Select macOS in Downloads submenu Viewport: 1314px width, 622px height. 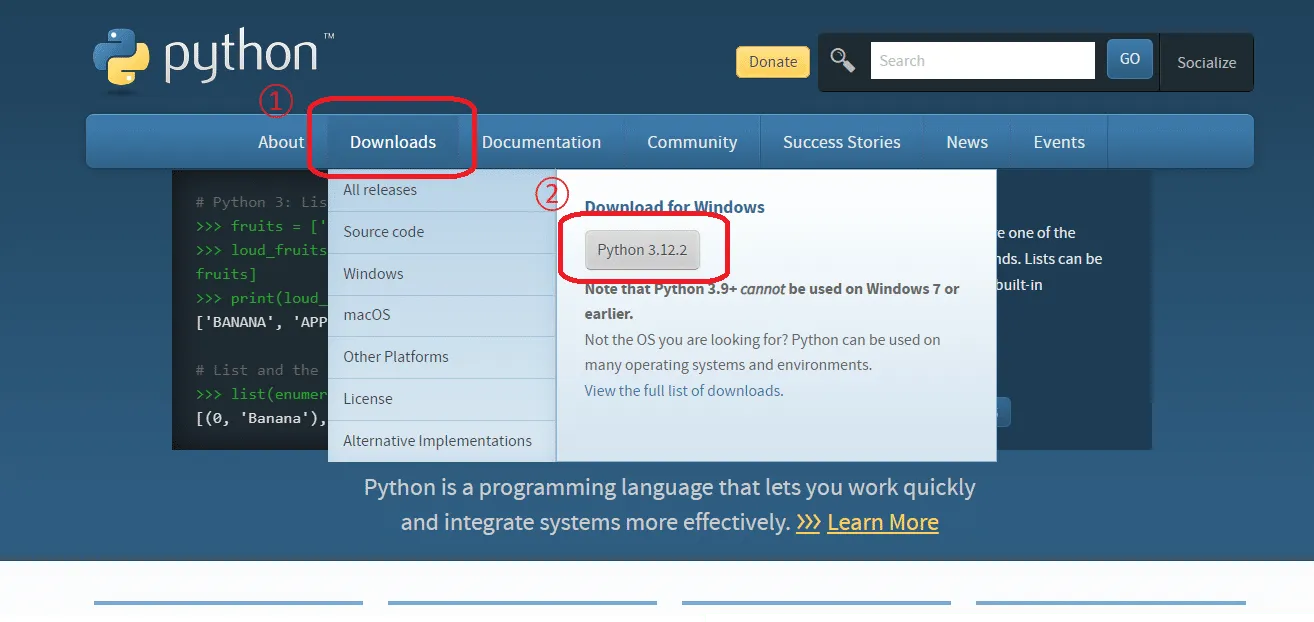click(x=442, y=315)
